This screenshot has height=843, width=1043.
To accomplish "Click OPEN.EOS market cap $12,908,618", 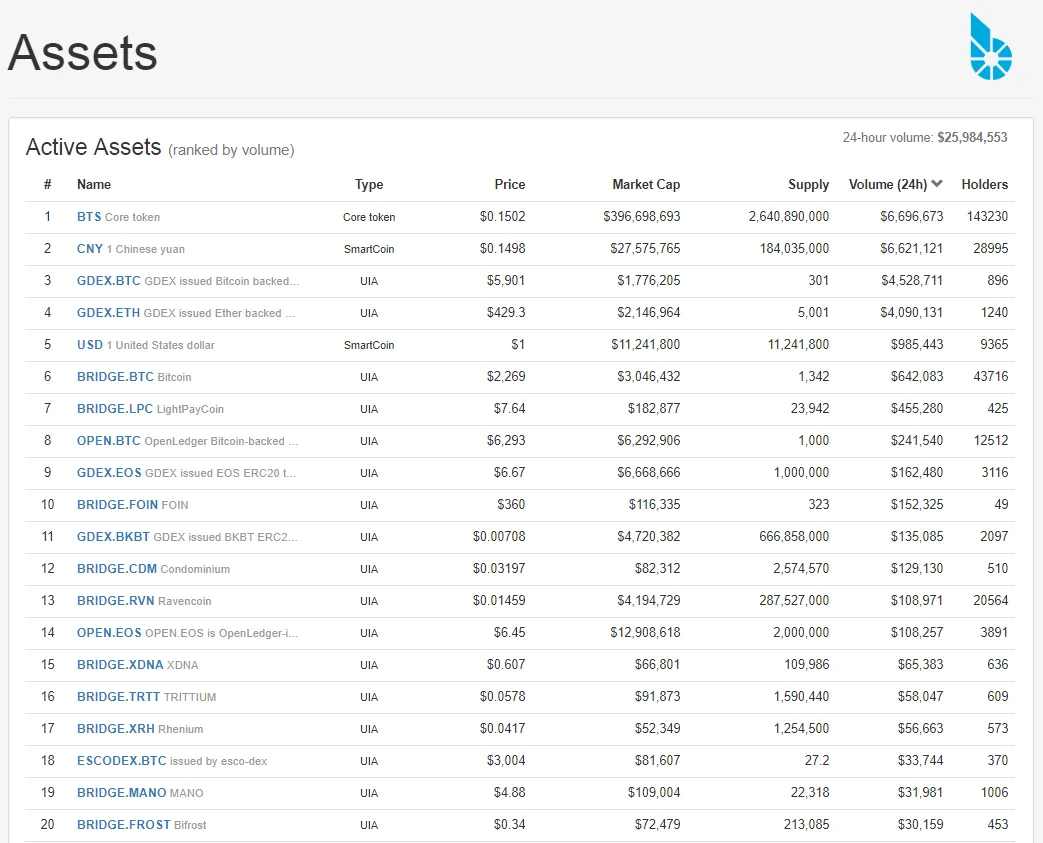I will (x=645, y=632).
